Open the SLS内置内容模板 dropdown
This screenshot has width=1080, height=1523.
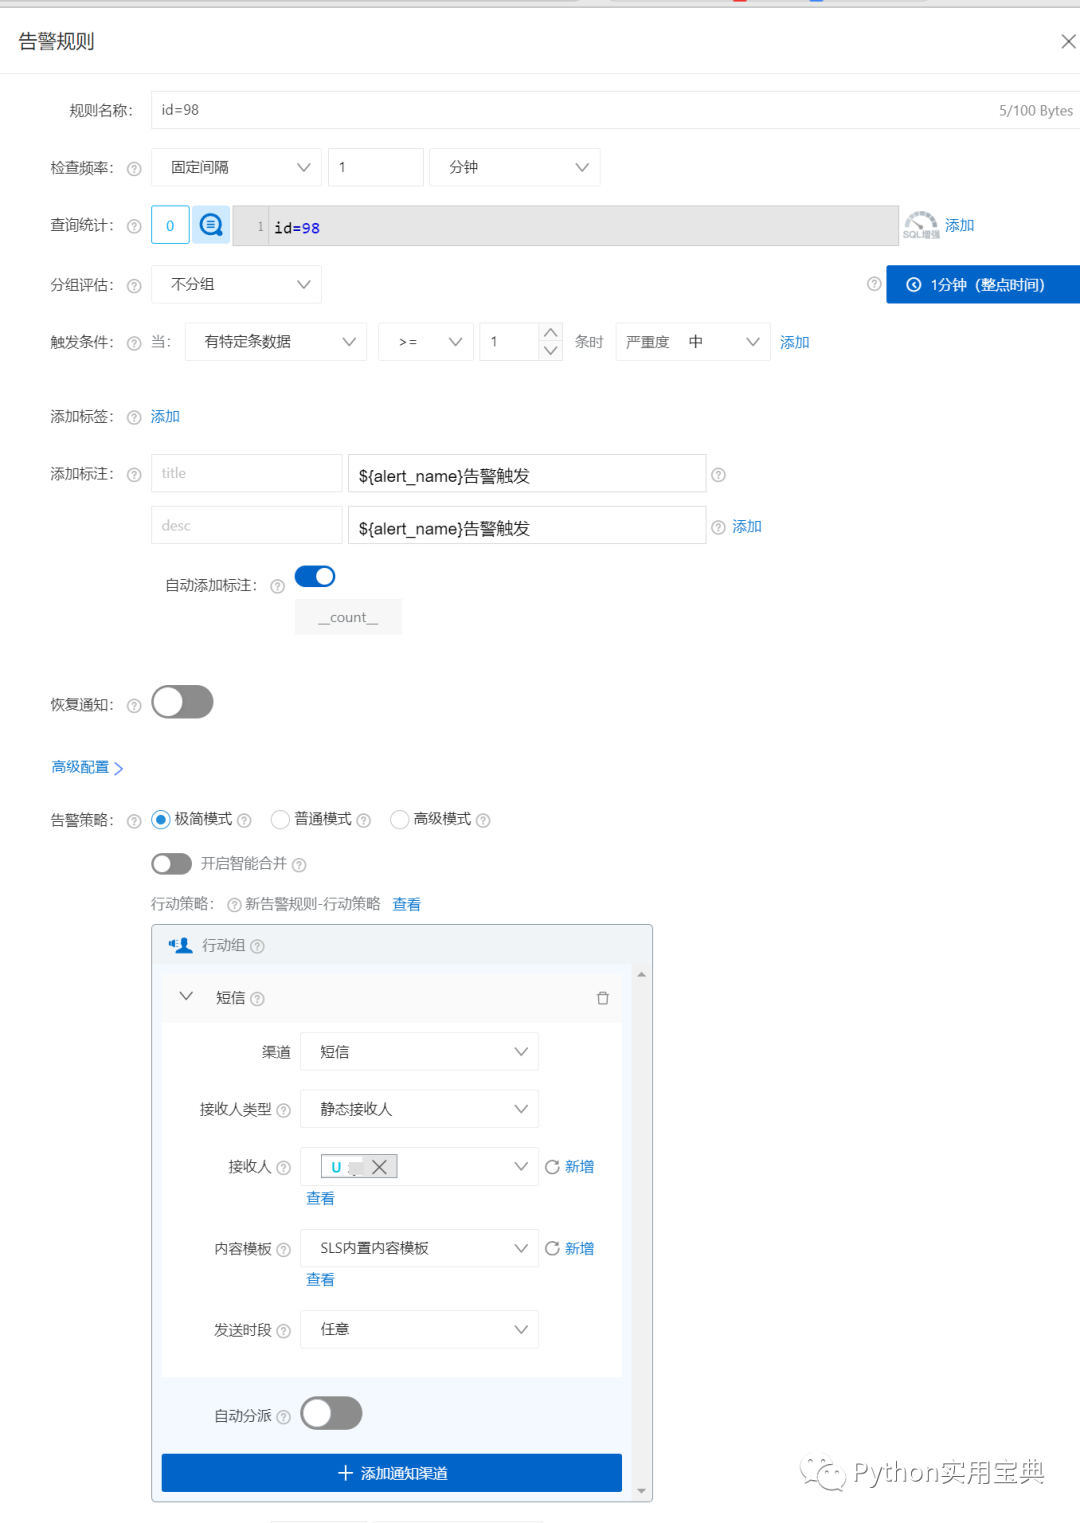coord(420,1248)
